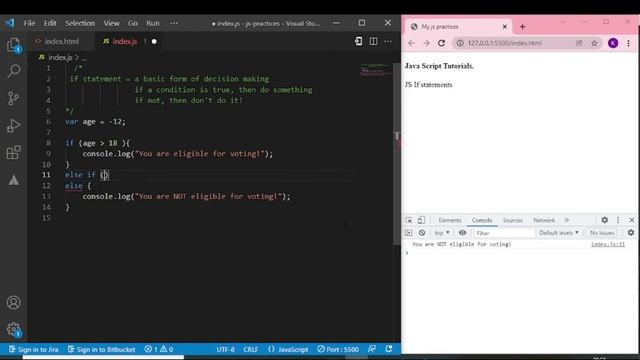Screen dimensions: 640x360
Task: Click the feedback icon in status bar
Action: tap(371, 349)
